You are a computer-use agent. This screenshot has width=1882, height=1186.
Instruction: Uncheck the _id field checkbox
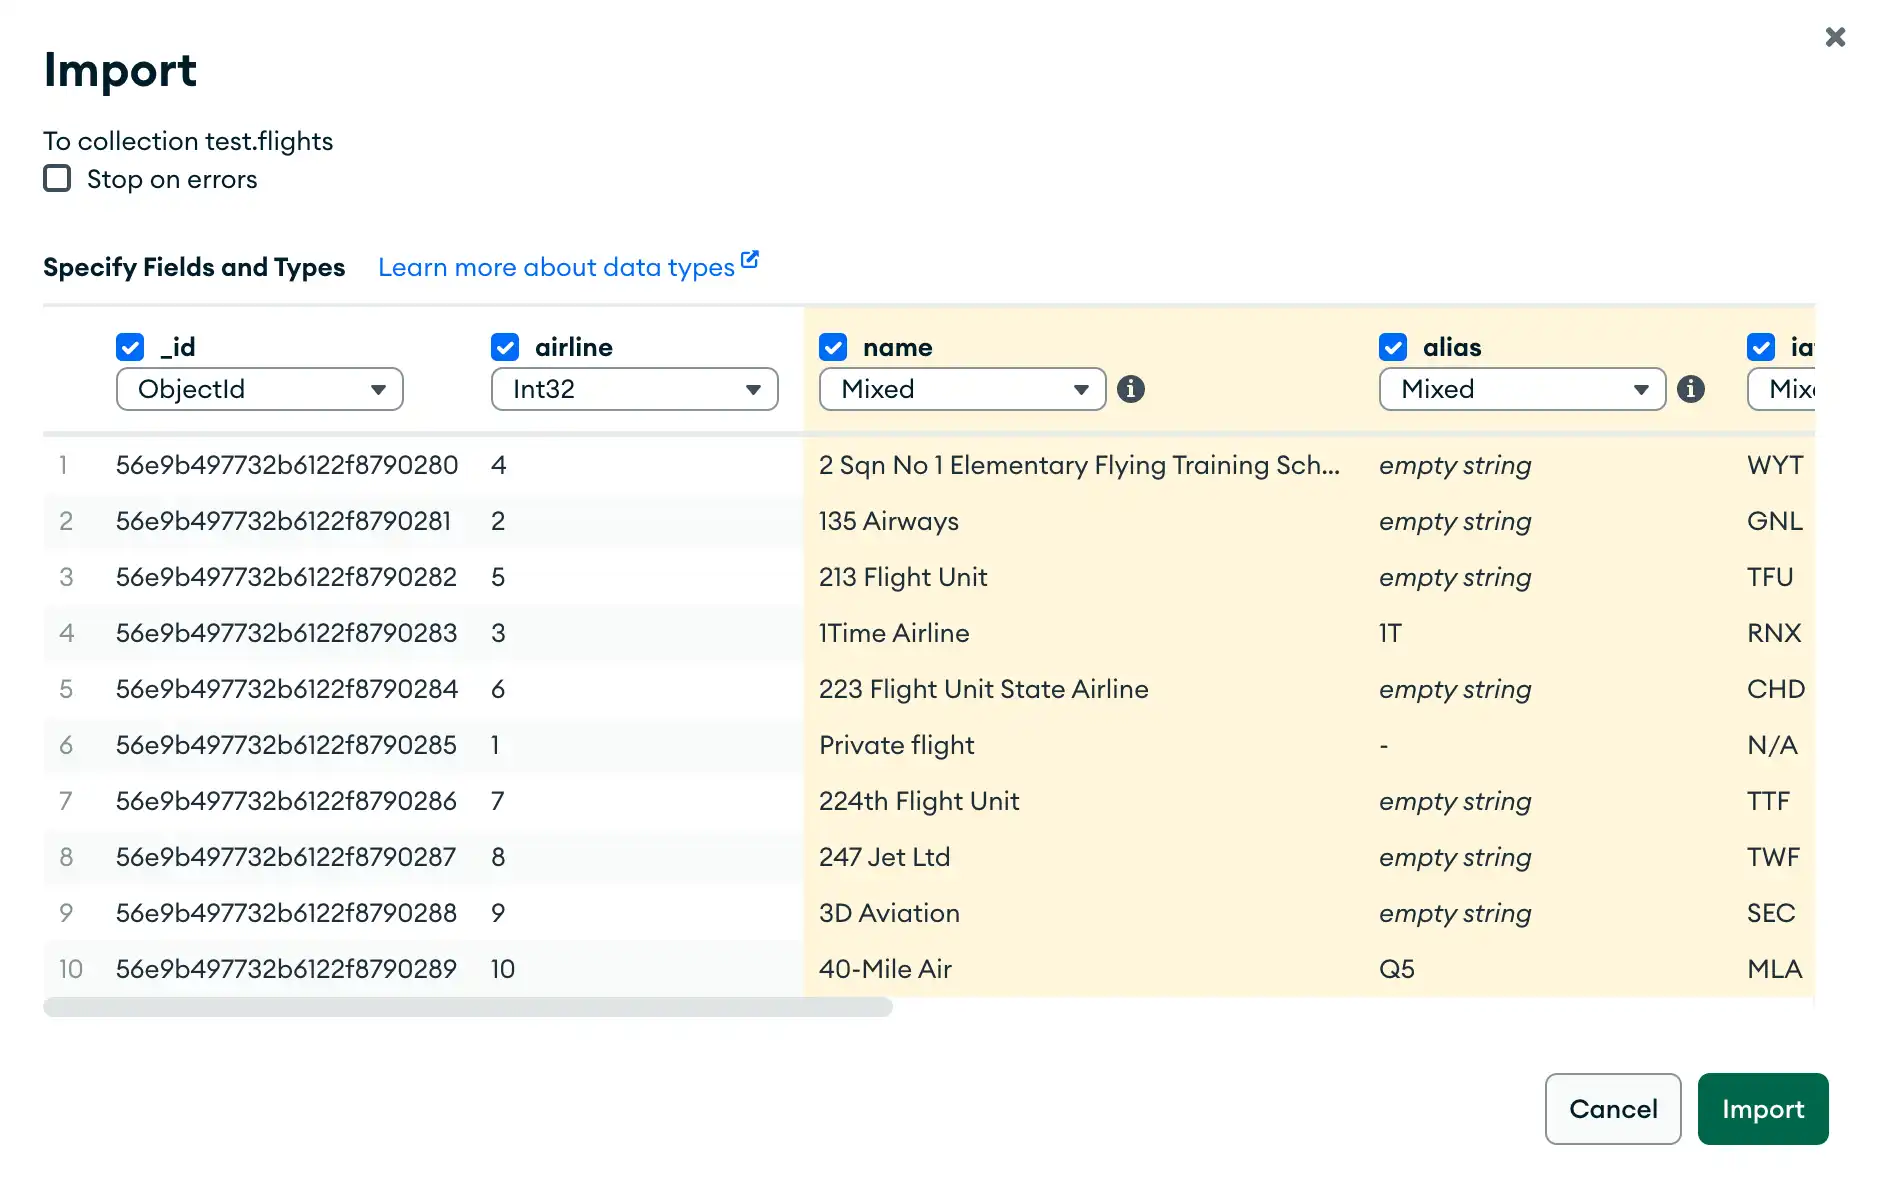click(x=129, y=347)
